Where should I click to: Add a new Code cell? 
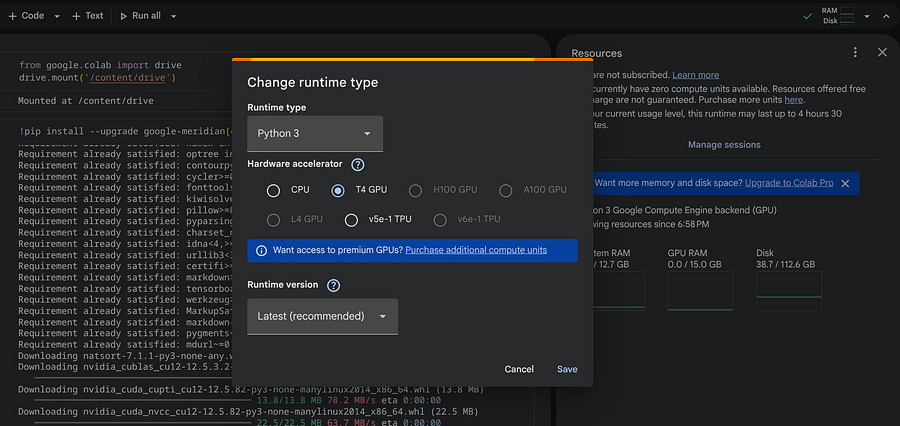26,16
